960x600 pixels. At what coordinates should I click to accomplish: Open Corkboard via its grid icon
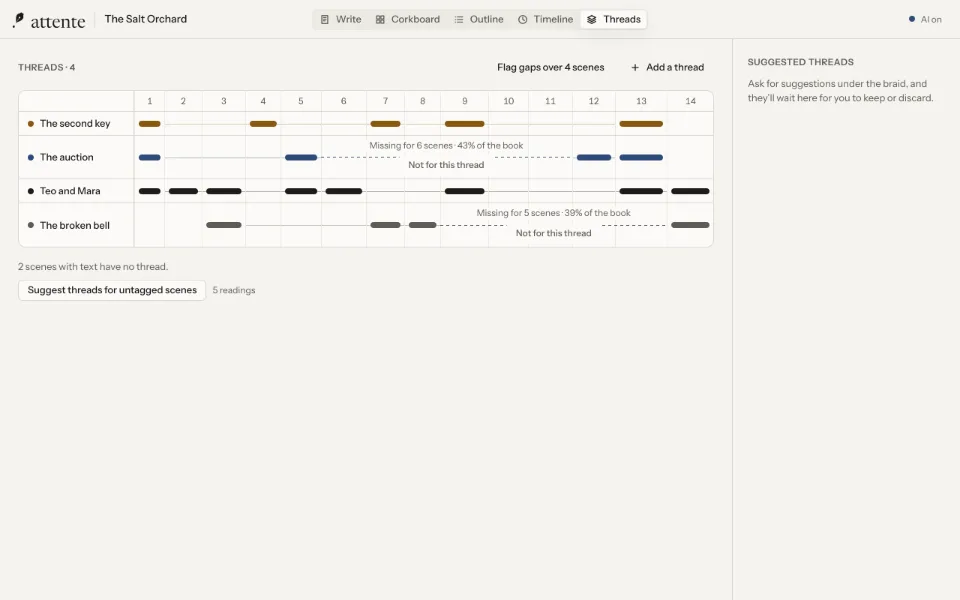pyautogui.click(x=380, y=20)
